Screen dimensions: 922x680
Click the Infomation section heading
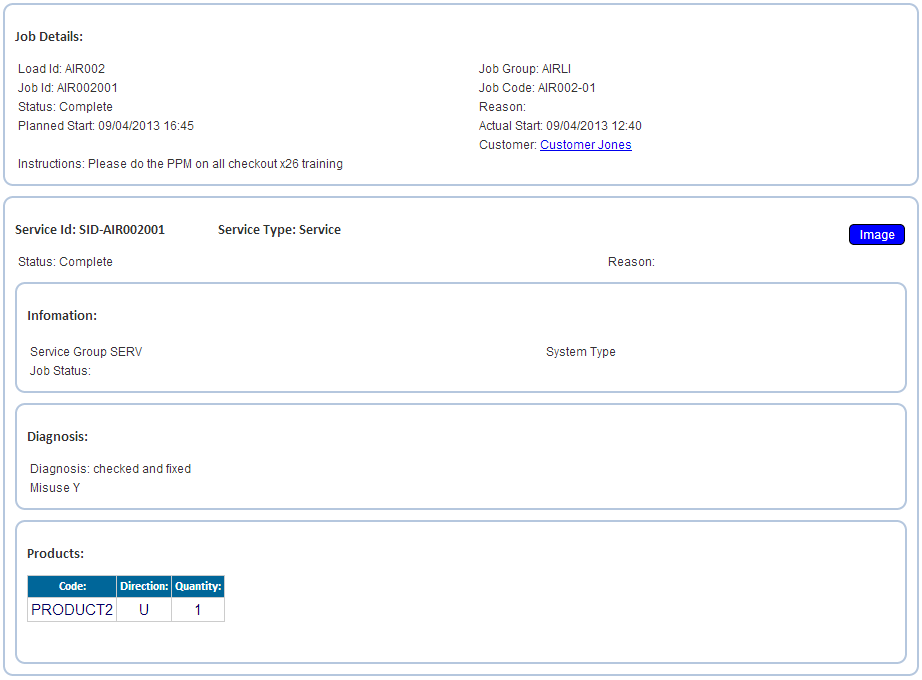click(62, 316)
